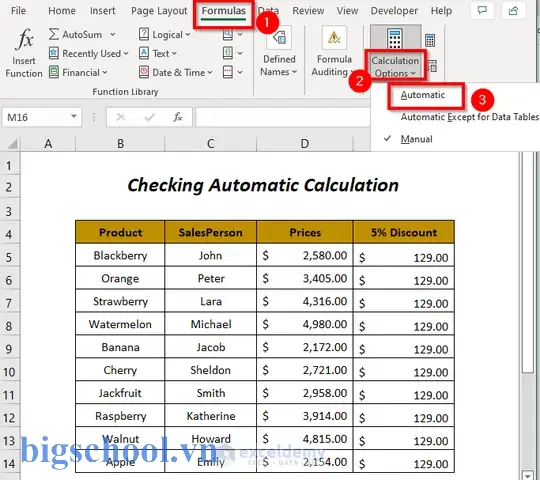Open the Help tab
The height and width of the screenshot is (480, 540).
(441, 11)
